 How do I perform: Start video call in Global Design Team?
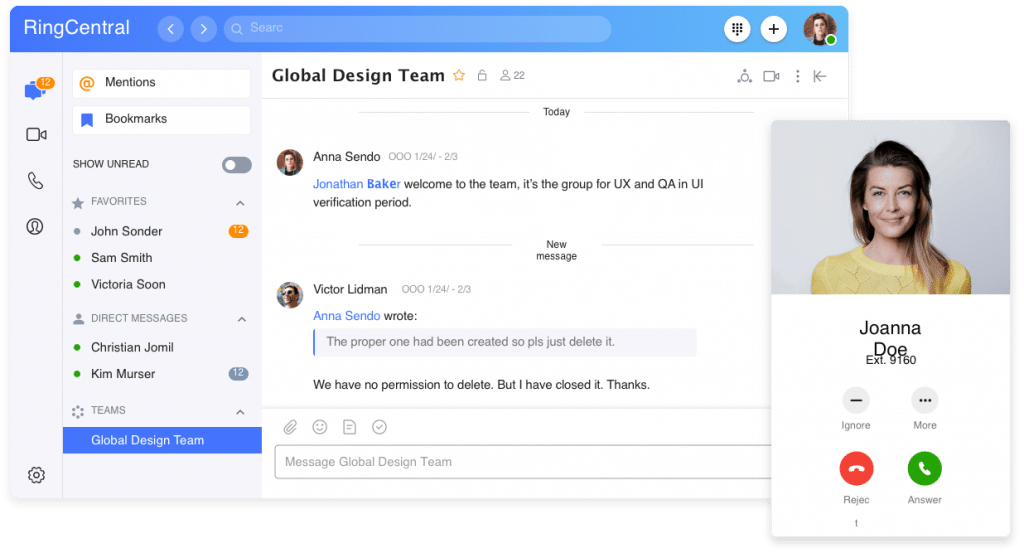(771, 76)
